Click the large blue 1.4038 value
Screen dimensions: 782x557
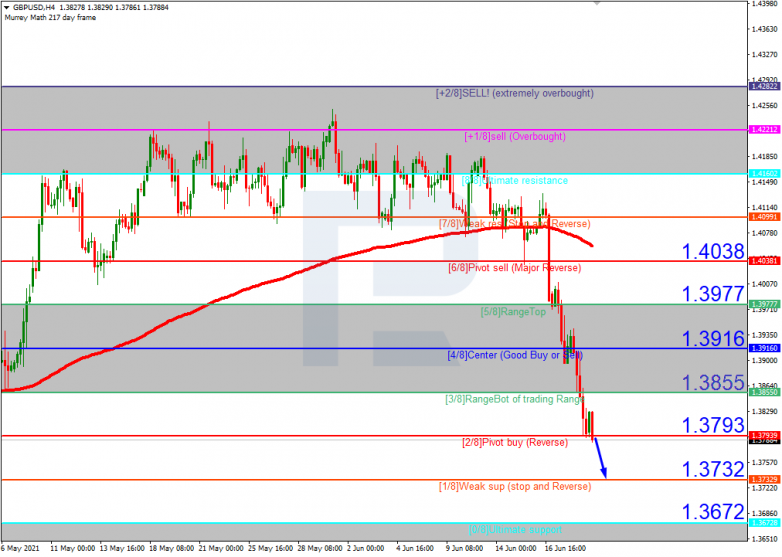(x=713, y=251)
